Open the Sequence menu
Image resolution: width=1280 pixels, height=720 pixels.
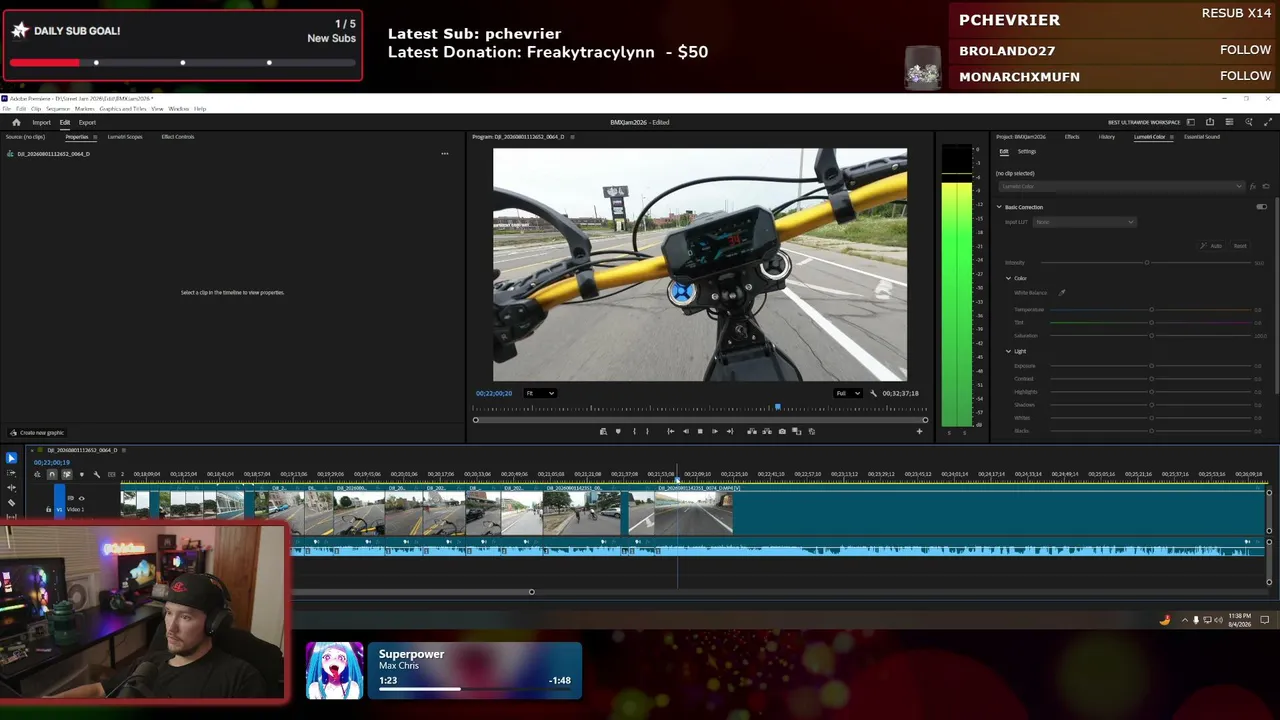coord(58,109)
